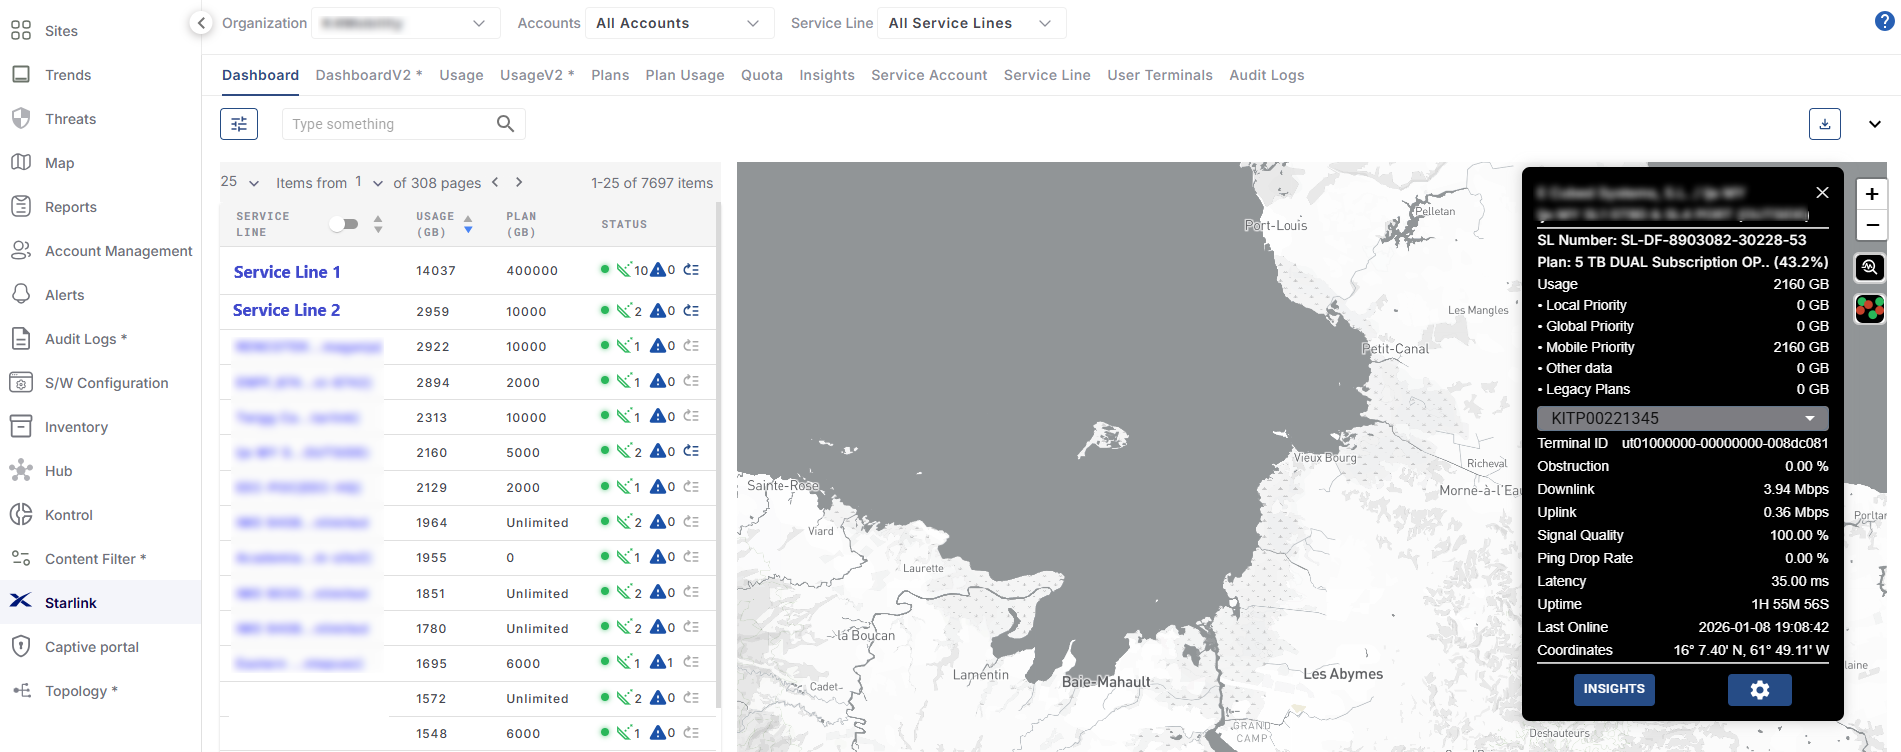This screenshot has width=1901, height=752.
Task: Toggle the map cluster color markers
Action: [1869, 309]
